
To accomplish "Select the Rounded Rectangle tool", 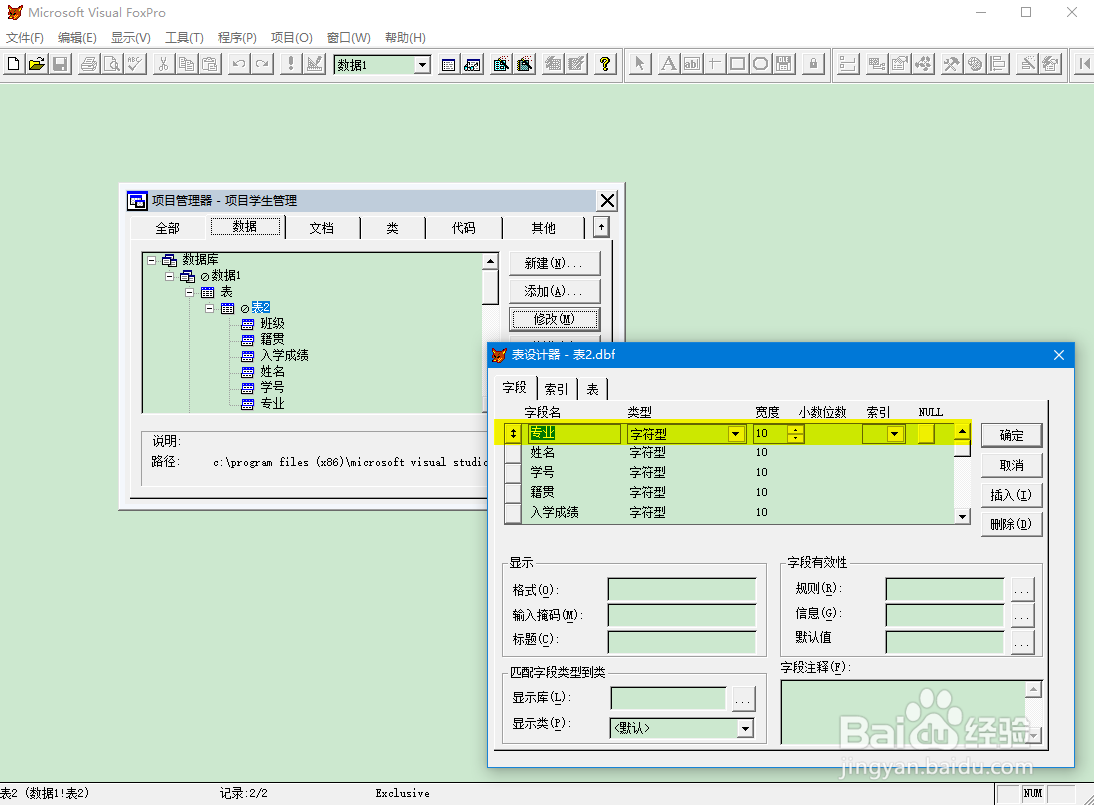I will click(x=760, y=64).
